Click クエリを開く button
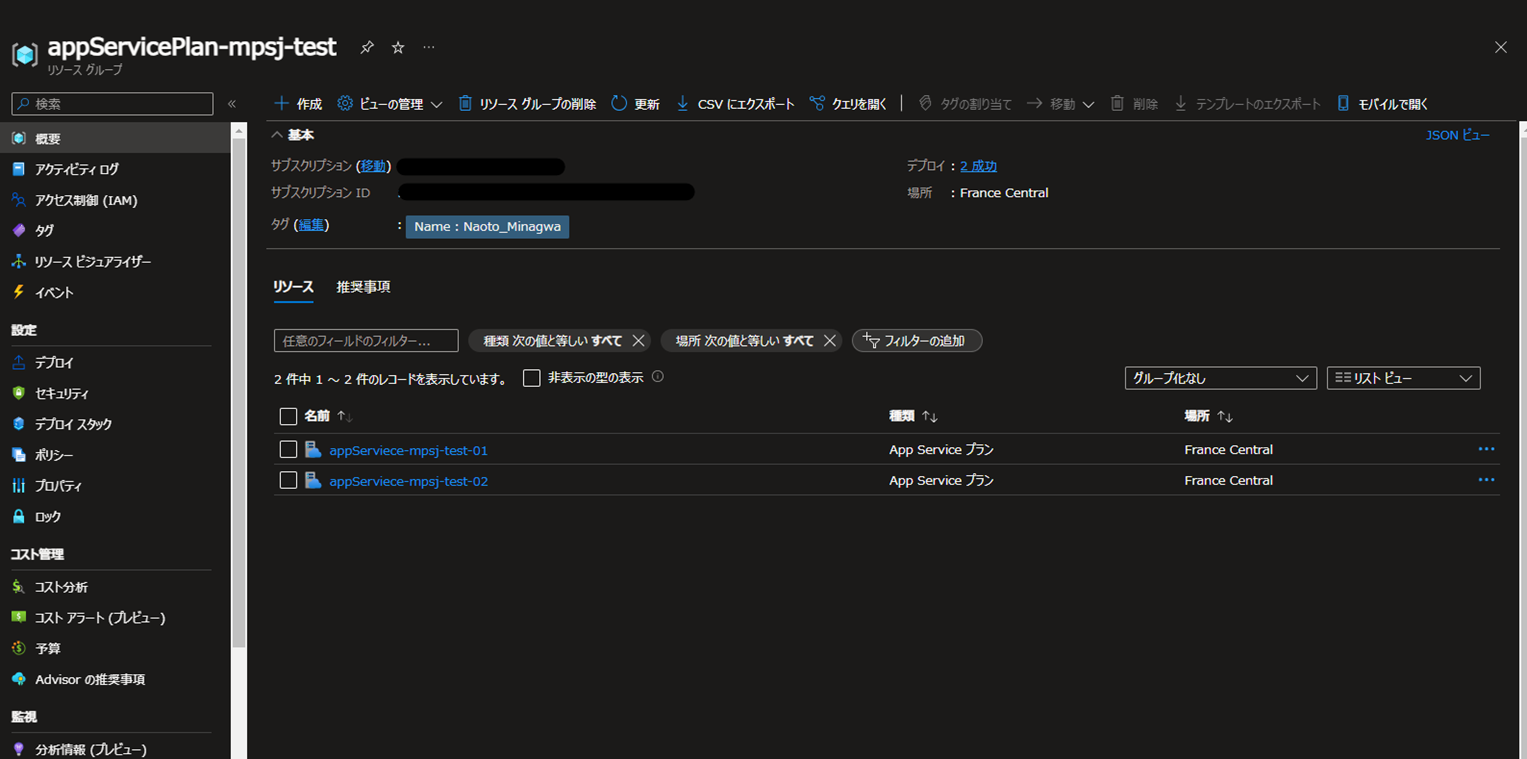This screenshot has height=759, width=1527. pyautogui.click(x=849, y=104)
